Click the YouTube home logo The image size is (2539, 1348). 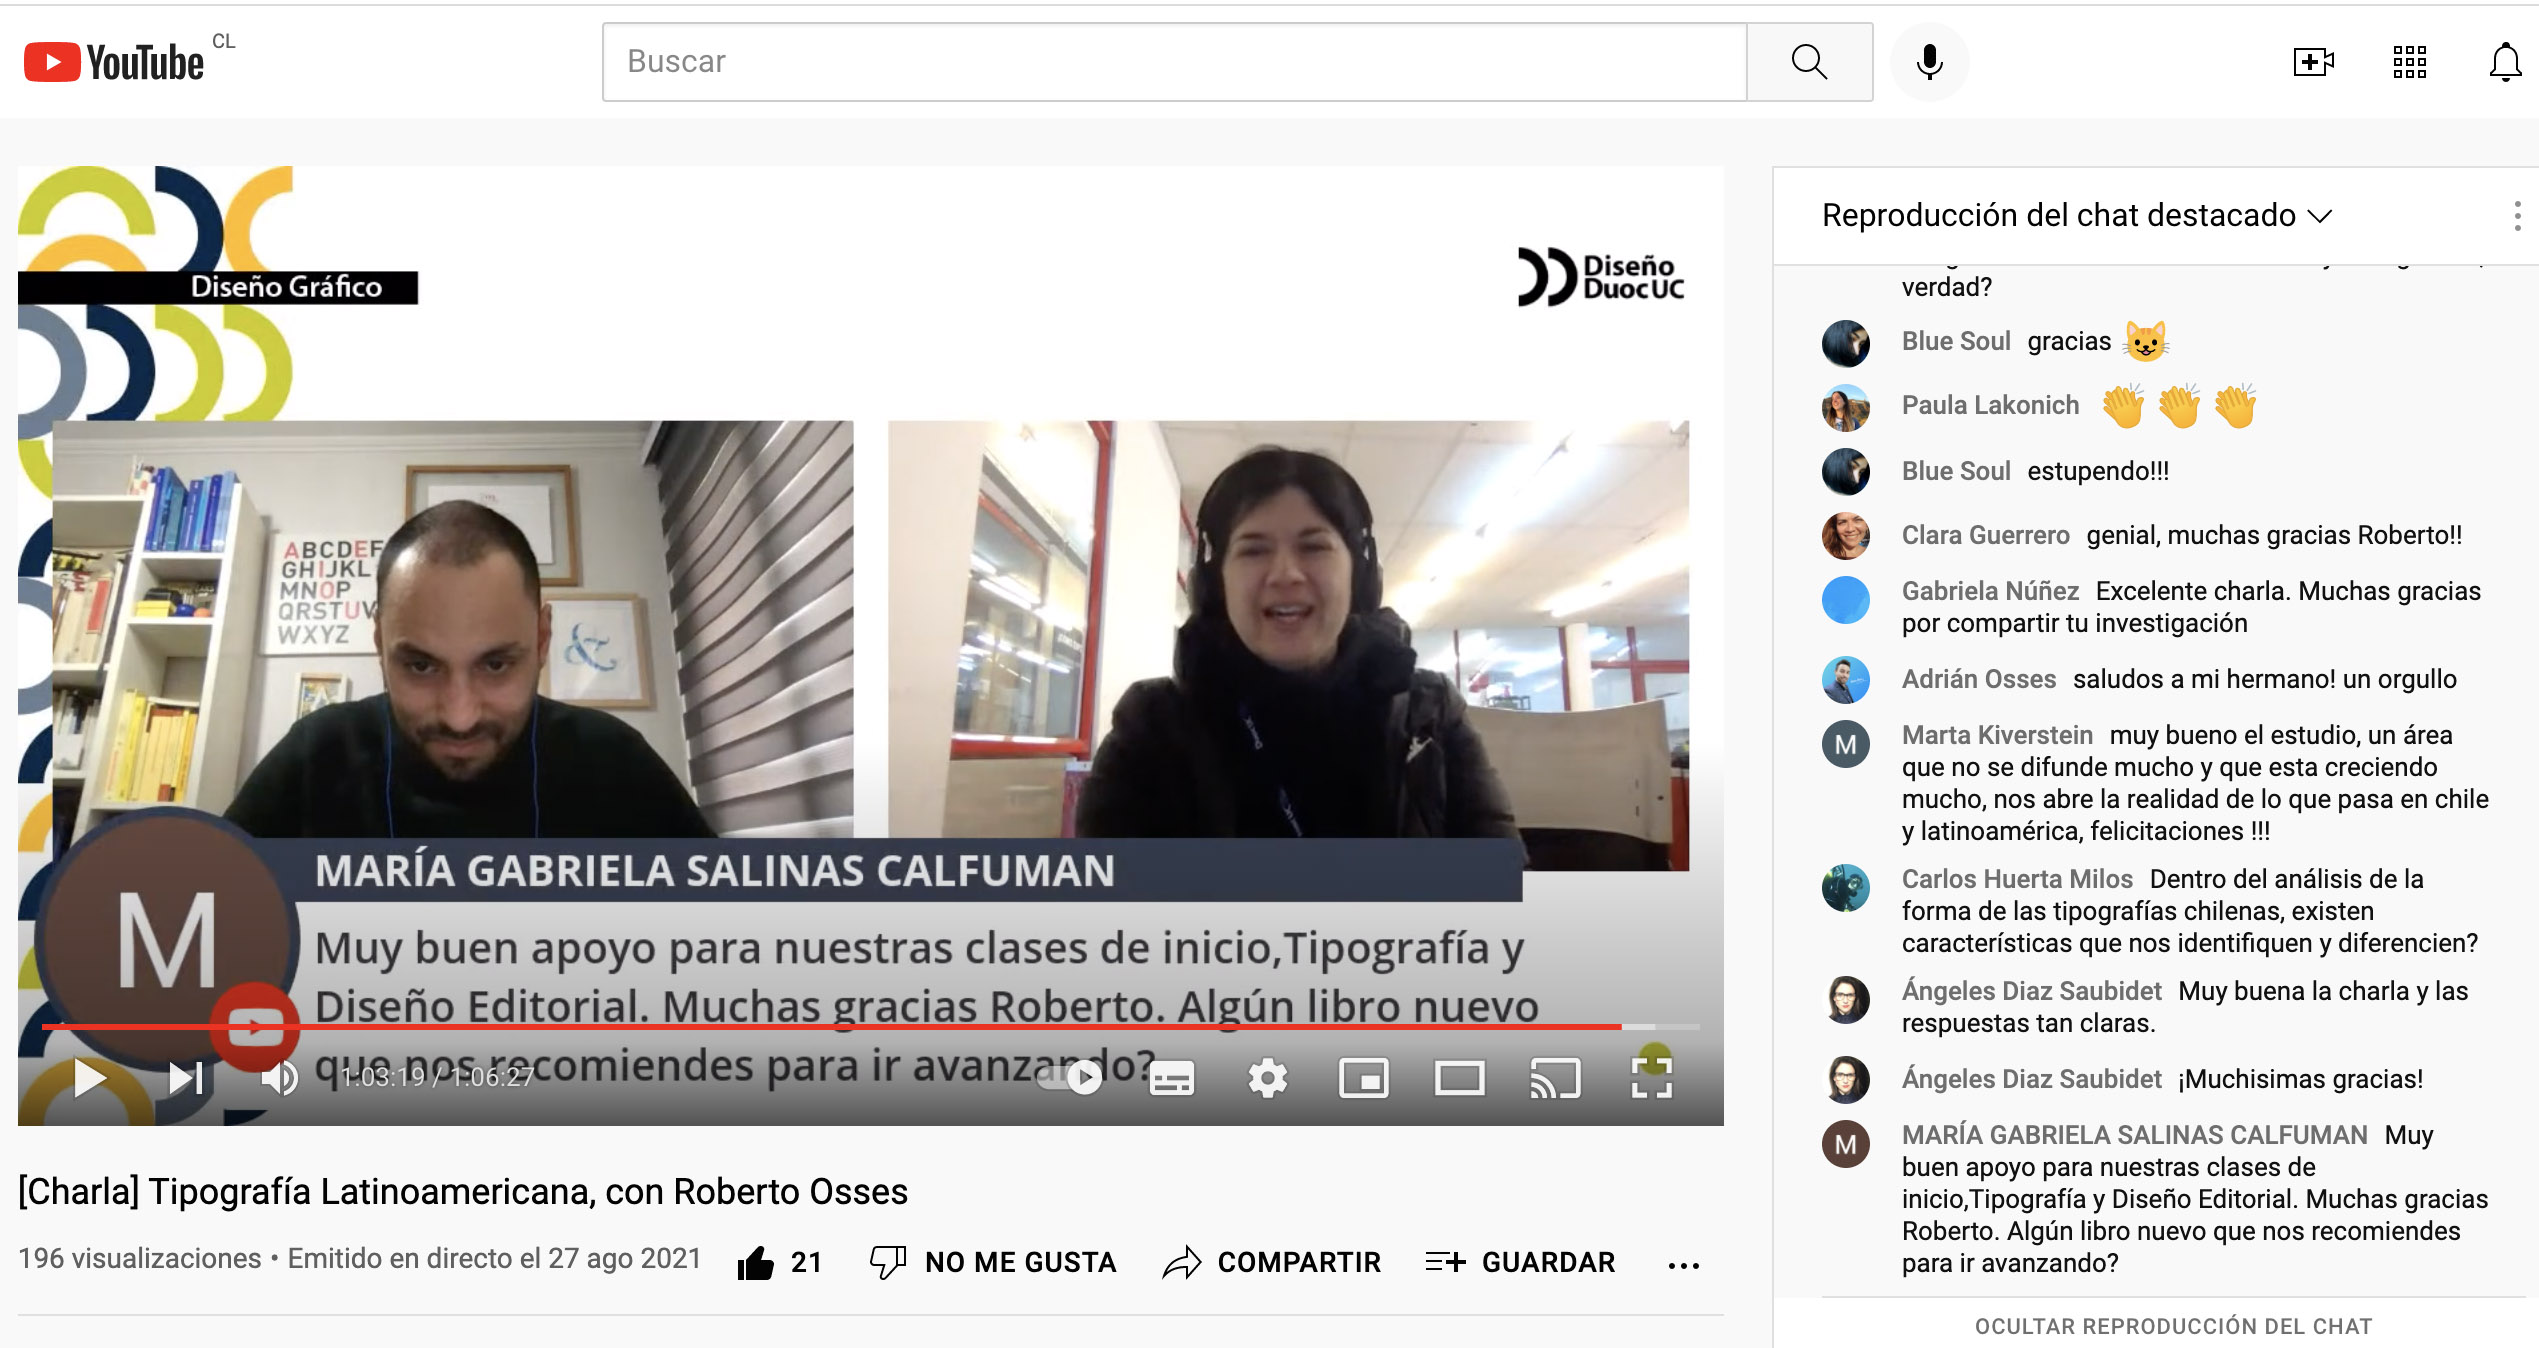[x=113, y=62]
